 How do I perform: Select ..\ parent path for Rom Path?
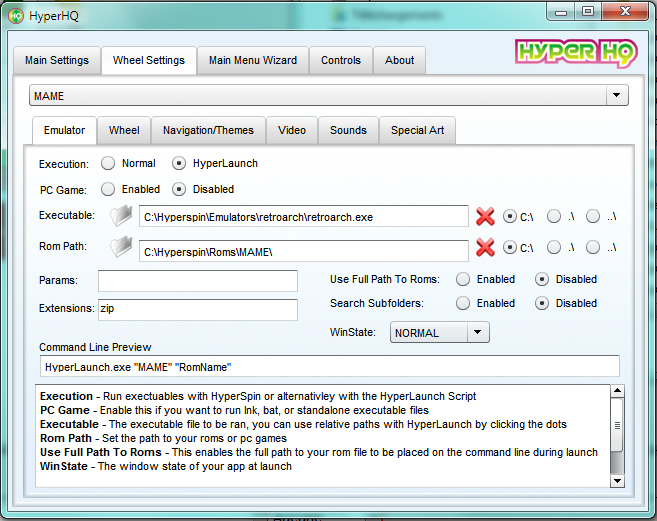[x=593, y=247]
